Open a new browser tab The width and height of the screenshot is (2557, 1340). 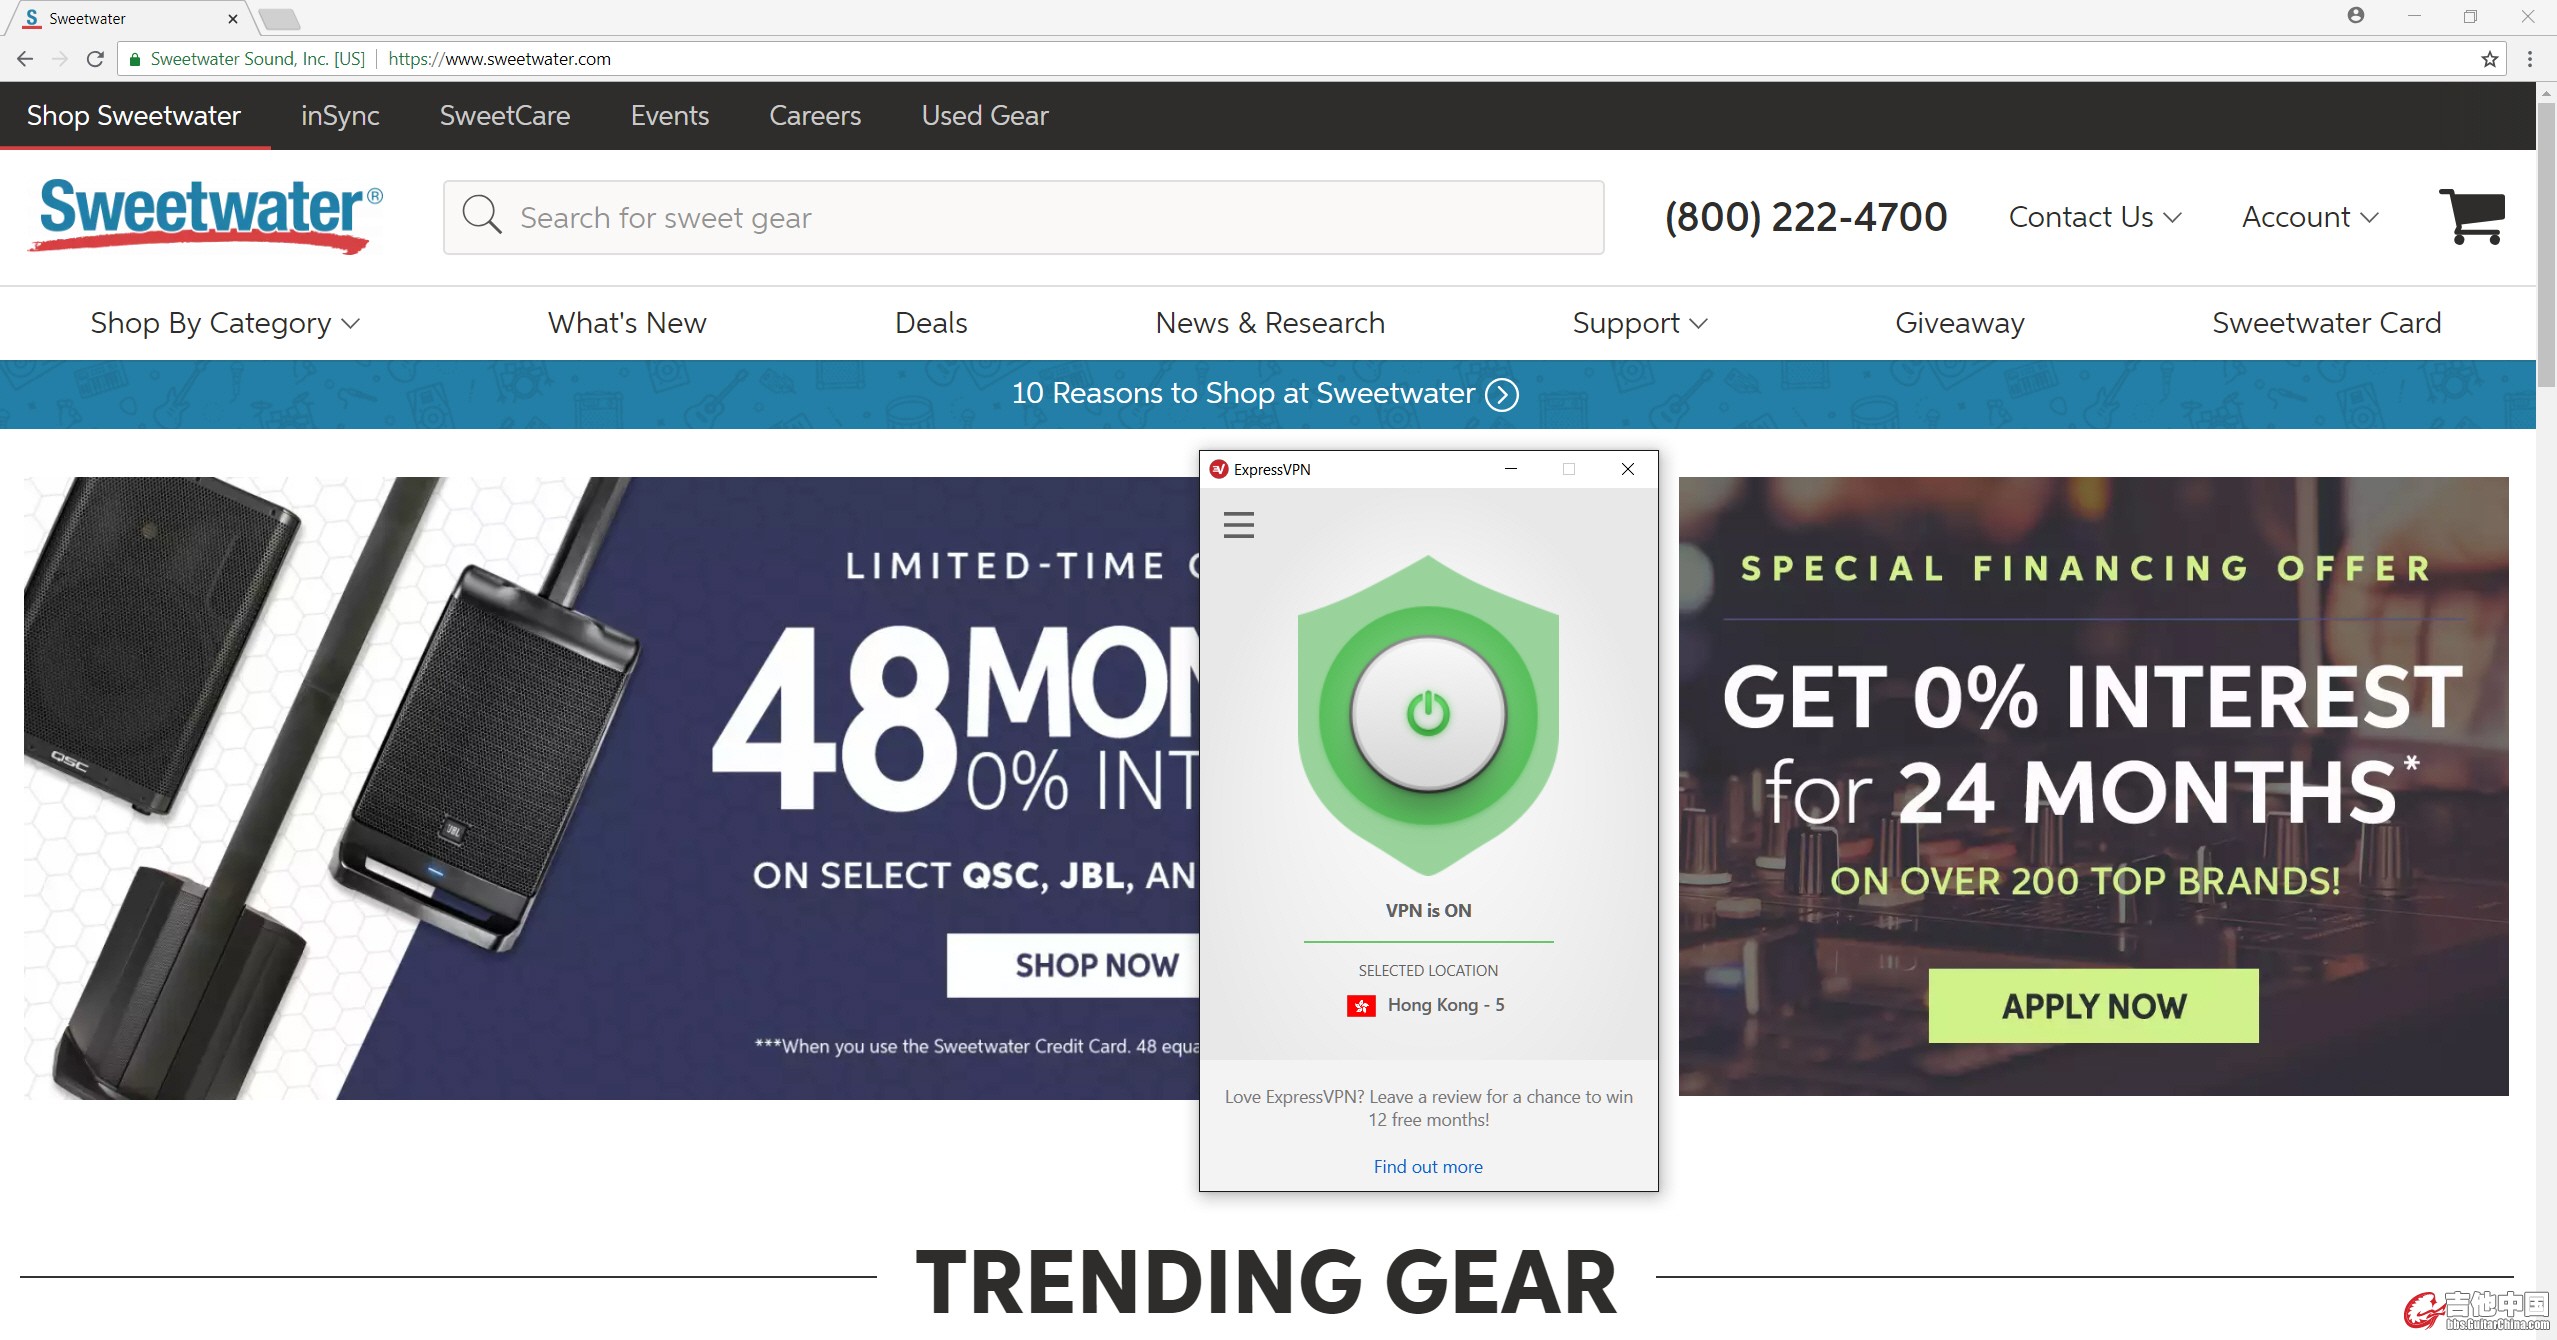279,18
